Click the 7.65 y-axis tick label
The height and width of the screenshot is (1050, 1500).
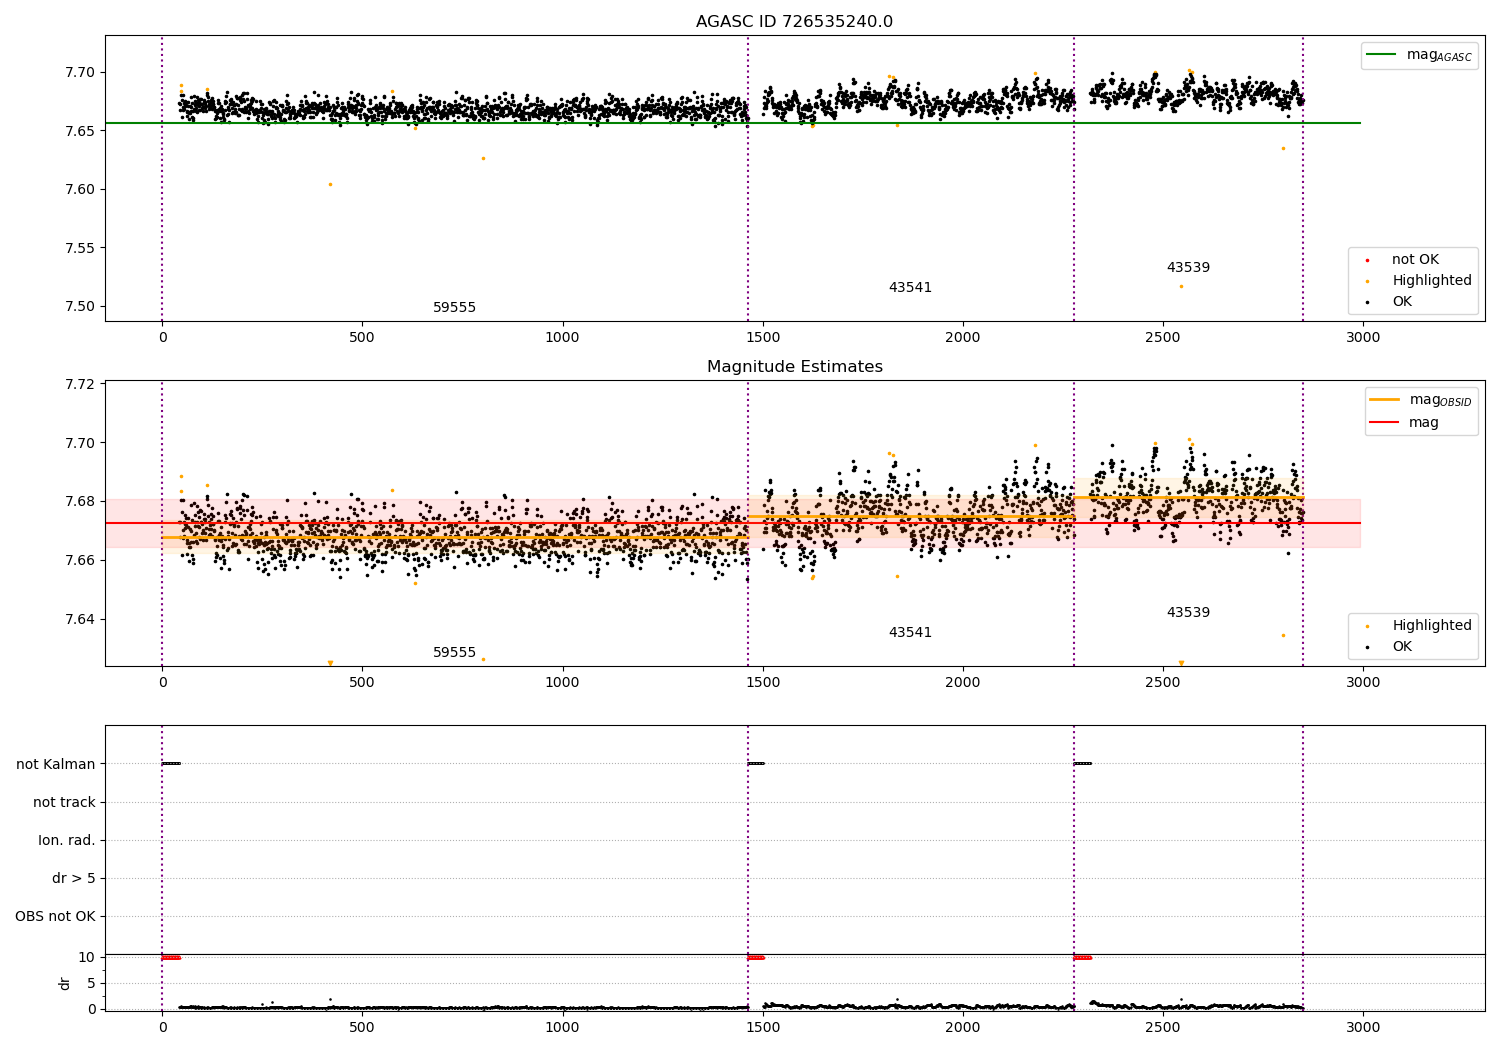coord(80,131)
